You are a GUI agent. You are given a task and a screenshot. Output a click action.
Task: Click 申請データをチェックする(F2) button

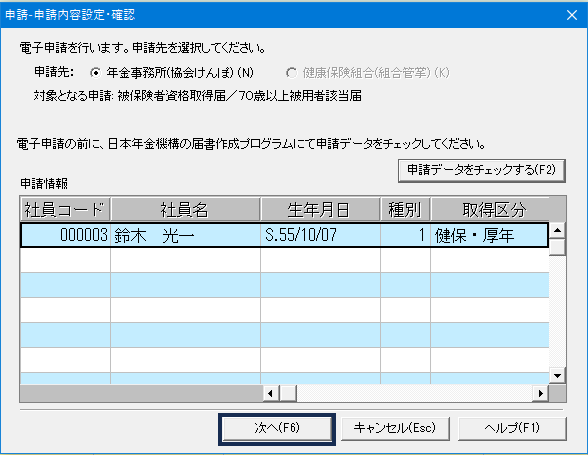[482, 171]
